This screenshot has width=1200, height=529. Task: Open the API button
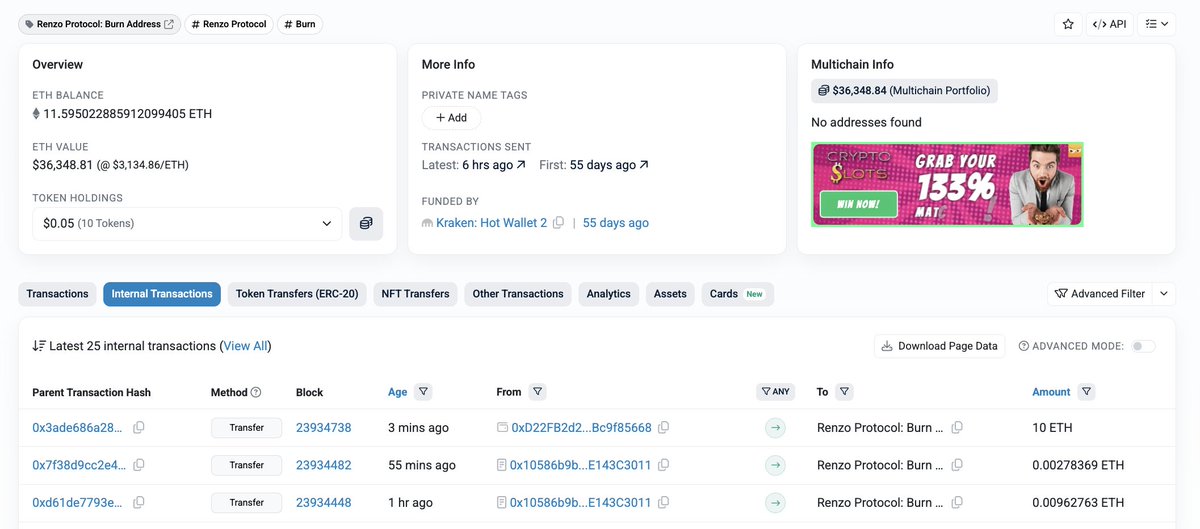pos(1110,24)
